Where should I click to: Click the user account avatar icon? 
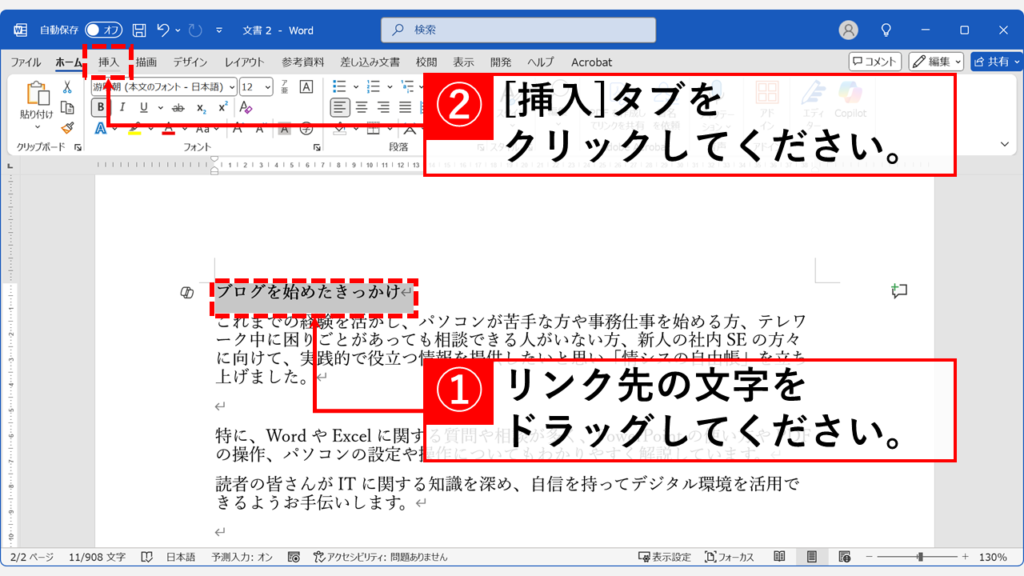pyautogui.click(x=848, y=30)
